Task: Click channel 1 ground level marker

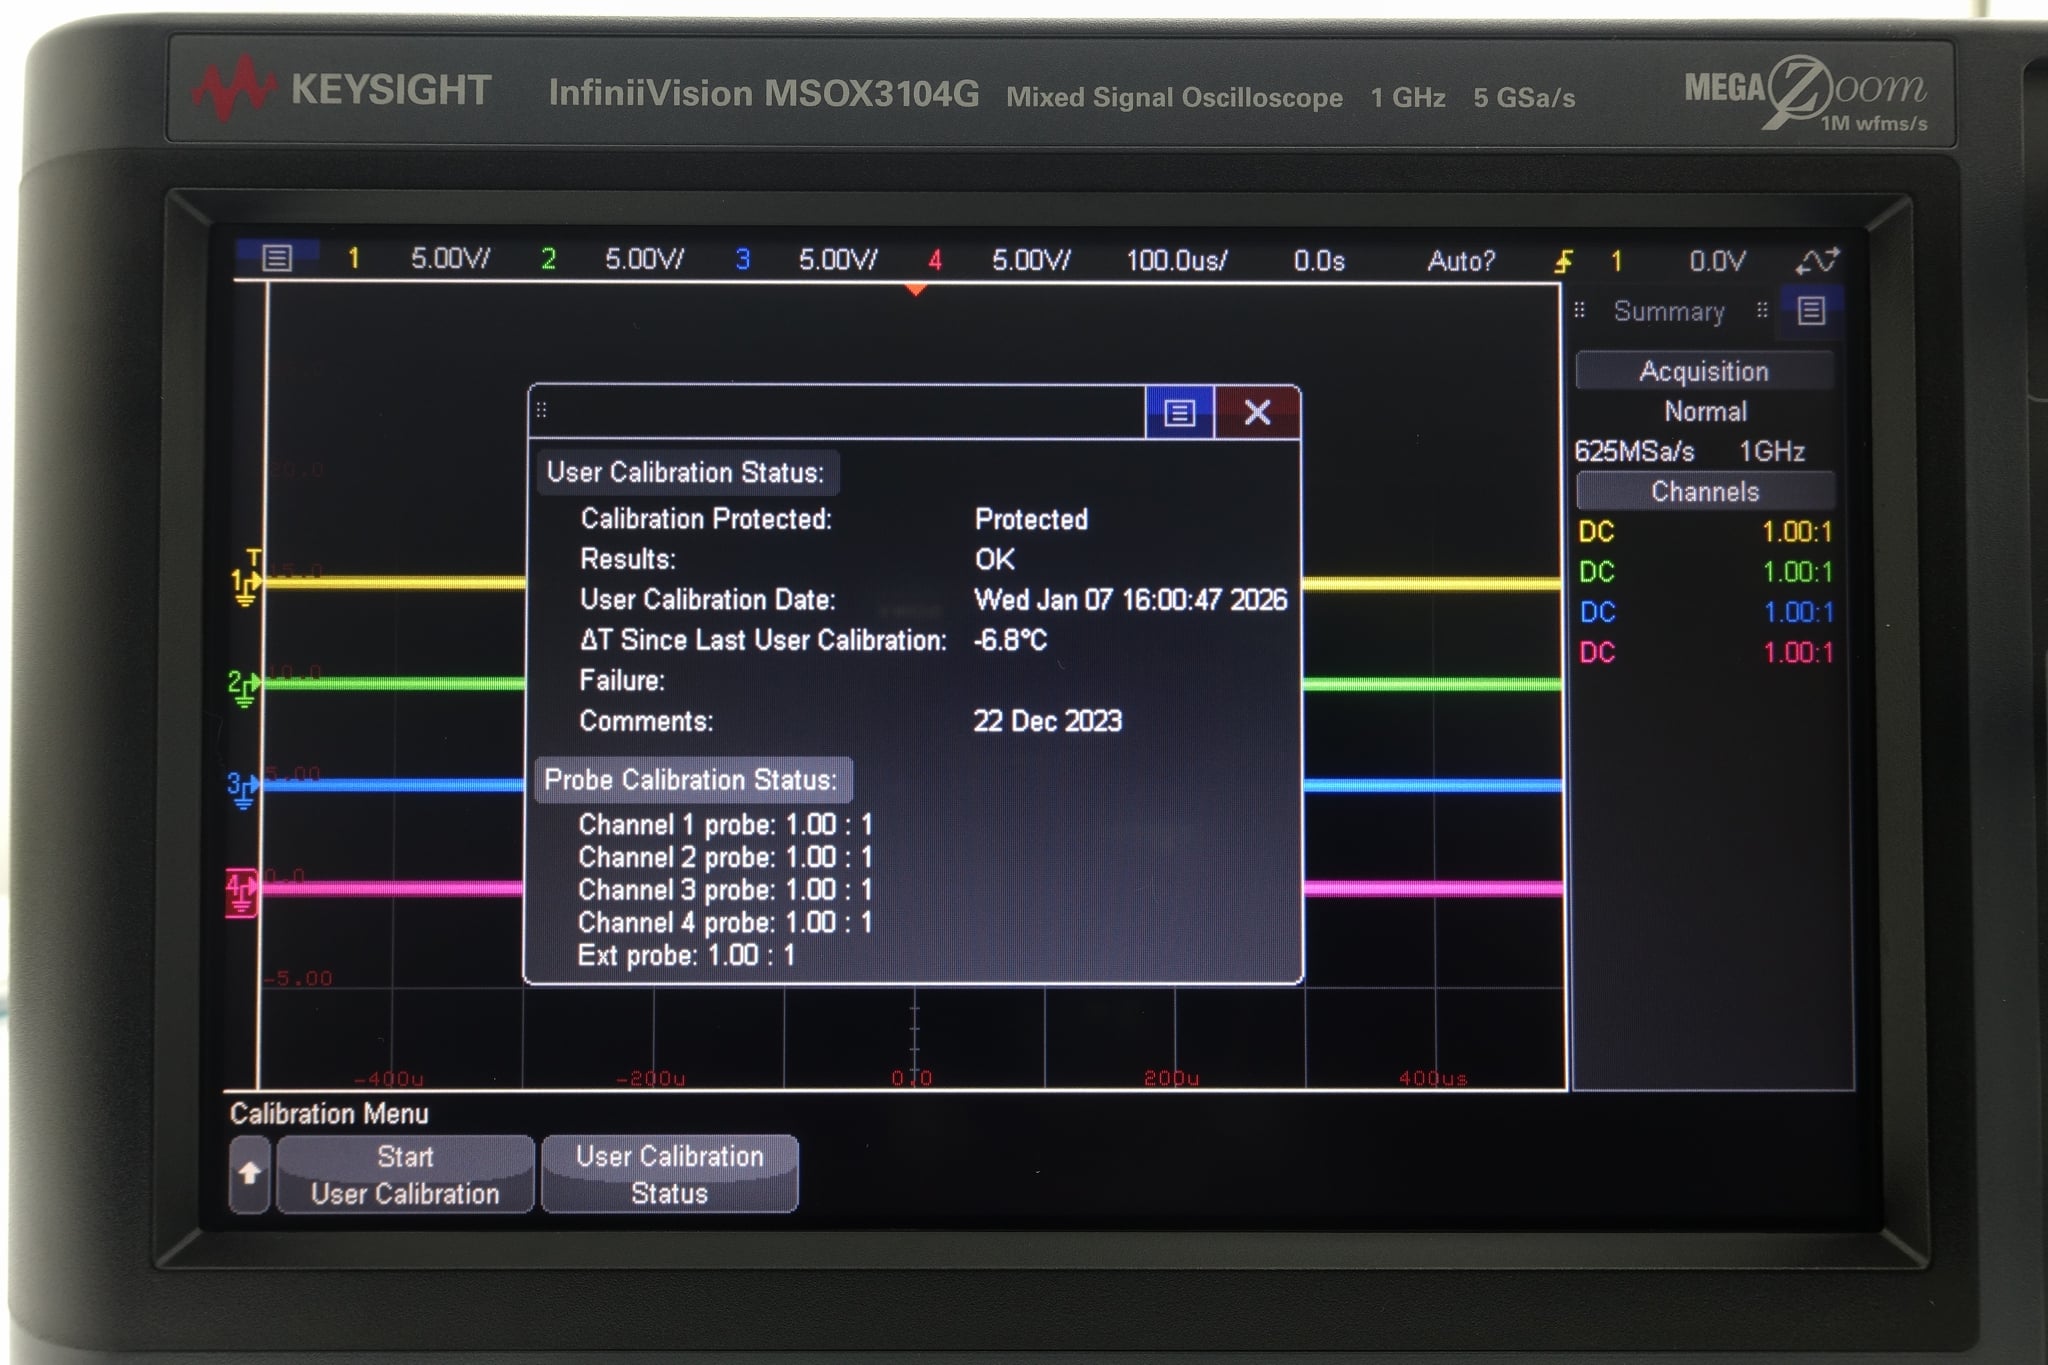Action: (246, 585)
